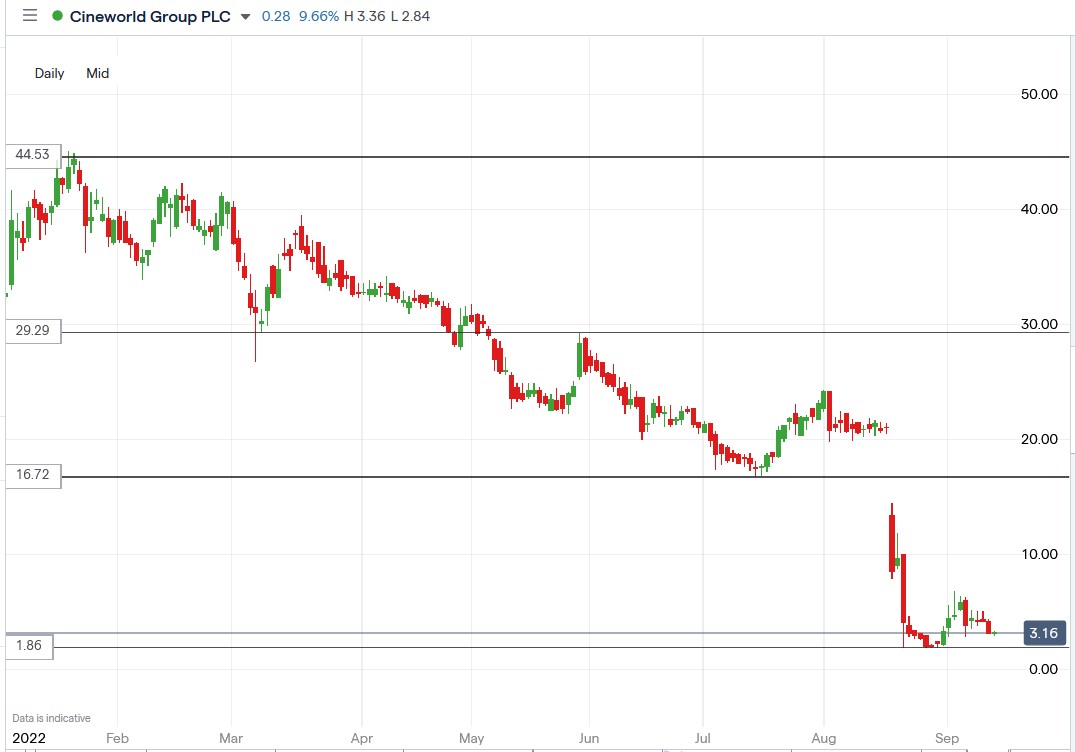Open the hamburger menu icon
Image resolution: width=1075 pixels, height=752 pixels.
(x=29, y=15)
